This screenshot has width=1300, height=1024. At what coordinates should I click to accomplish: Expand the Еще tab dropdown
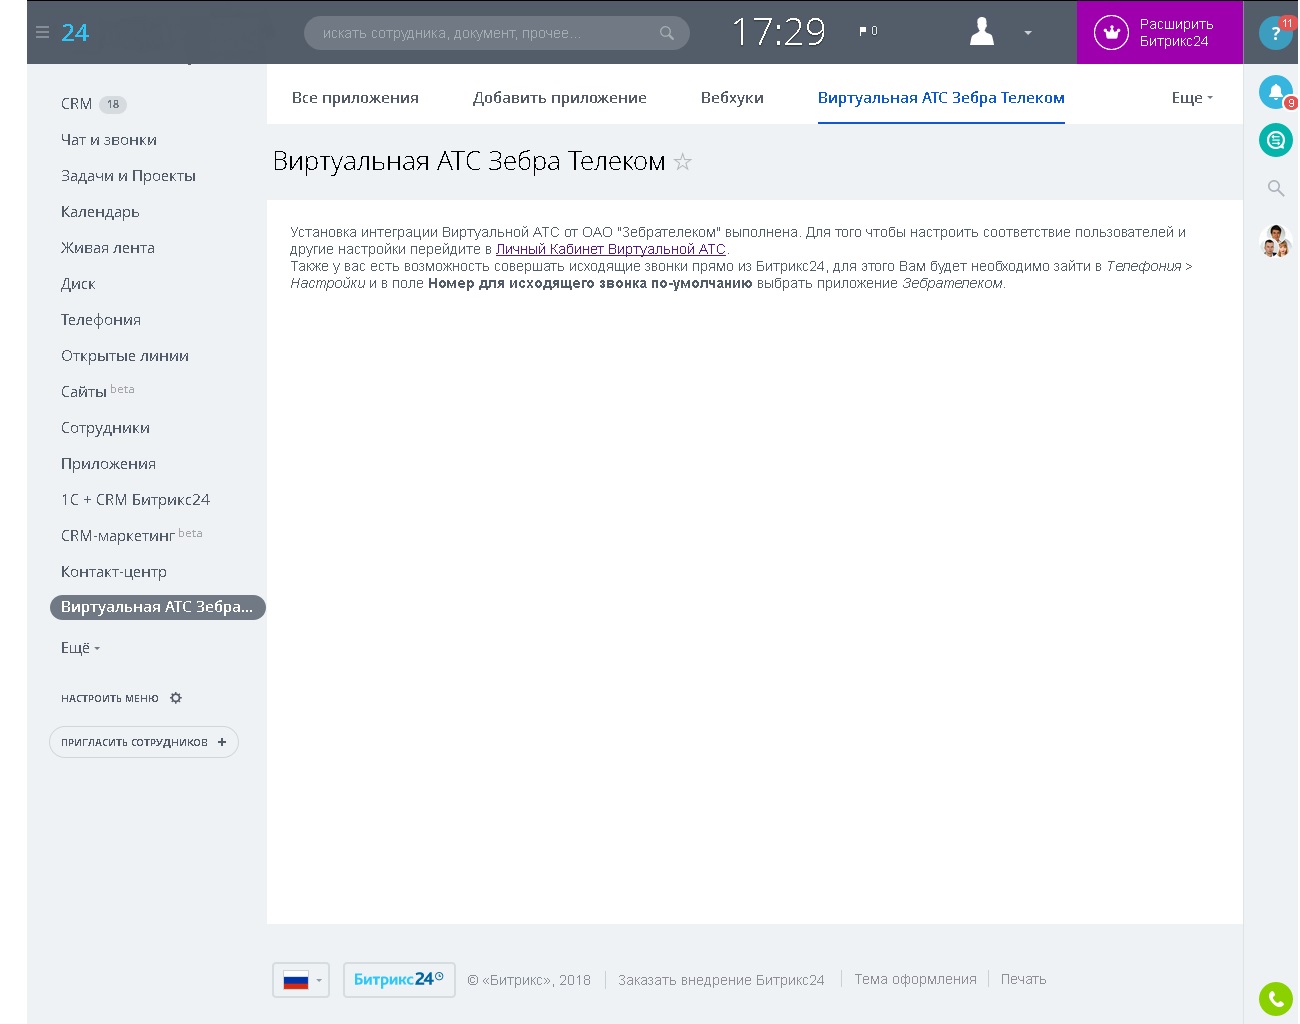1192,98
